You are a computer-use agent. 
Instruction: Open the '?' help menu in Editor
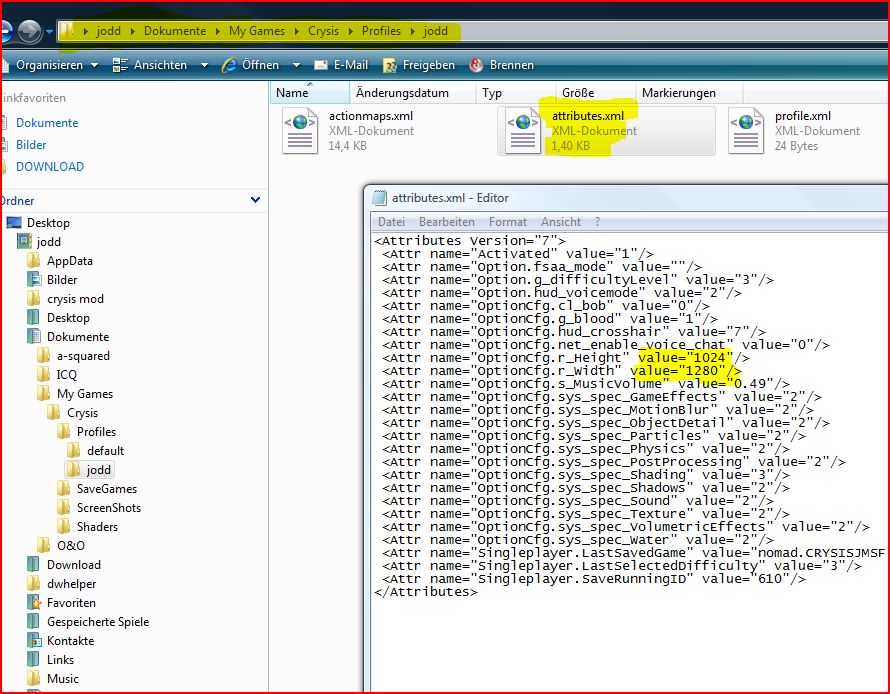(597, 222)
